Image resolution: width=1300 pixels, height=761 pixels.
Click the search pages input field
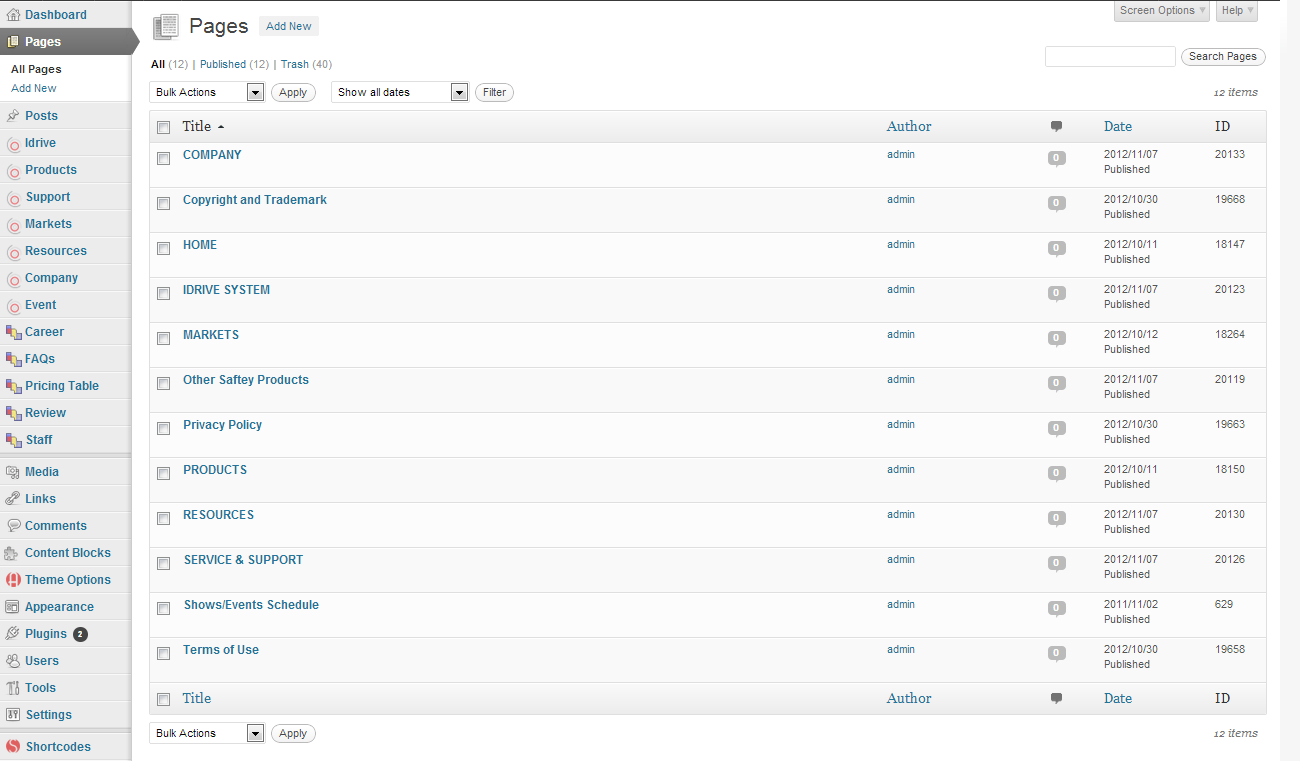pos(1110,56)
